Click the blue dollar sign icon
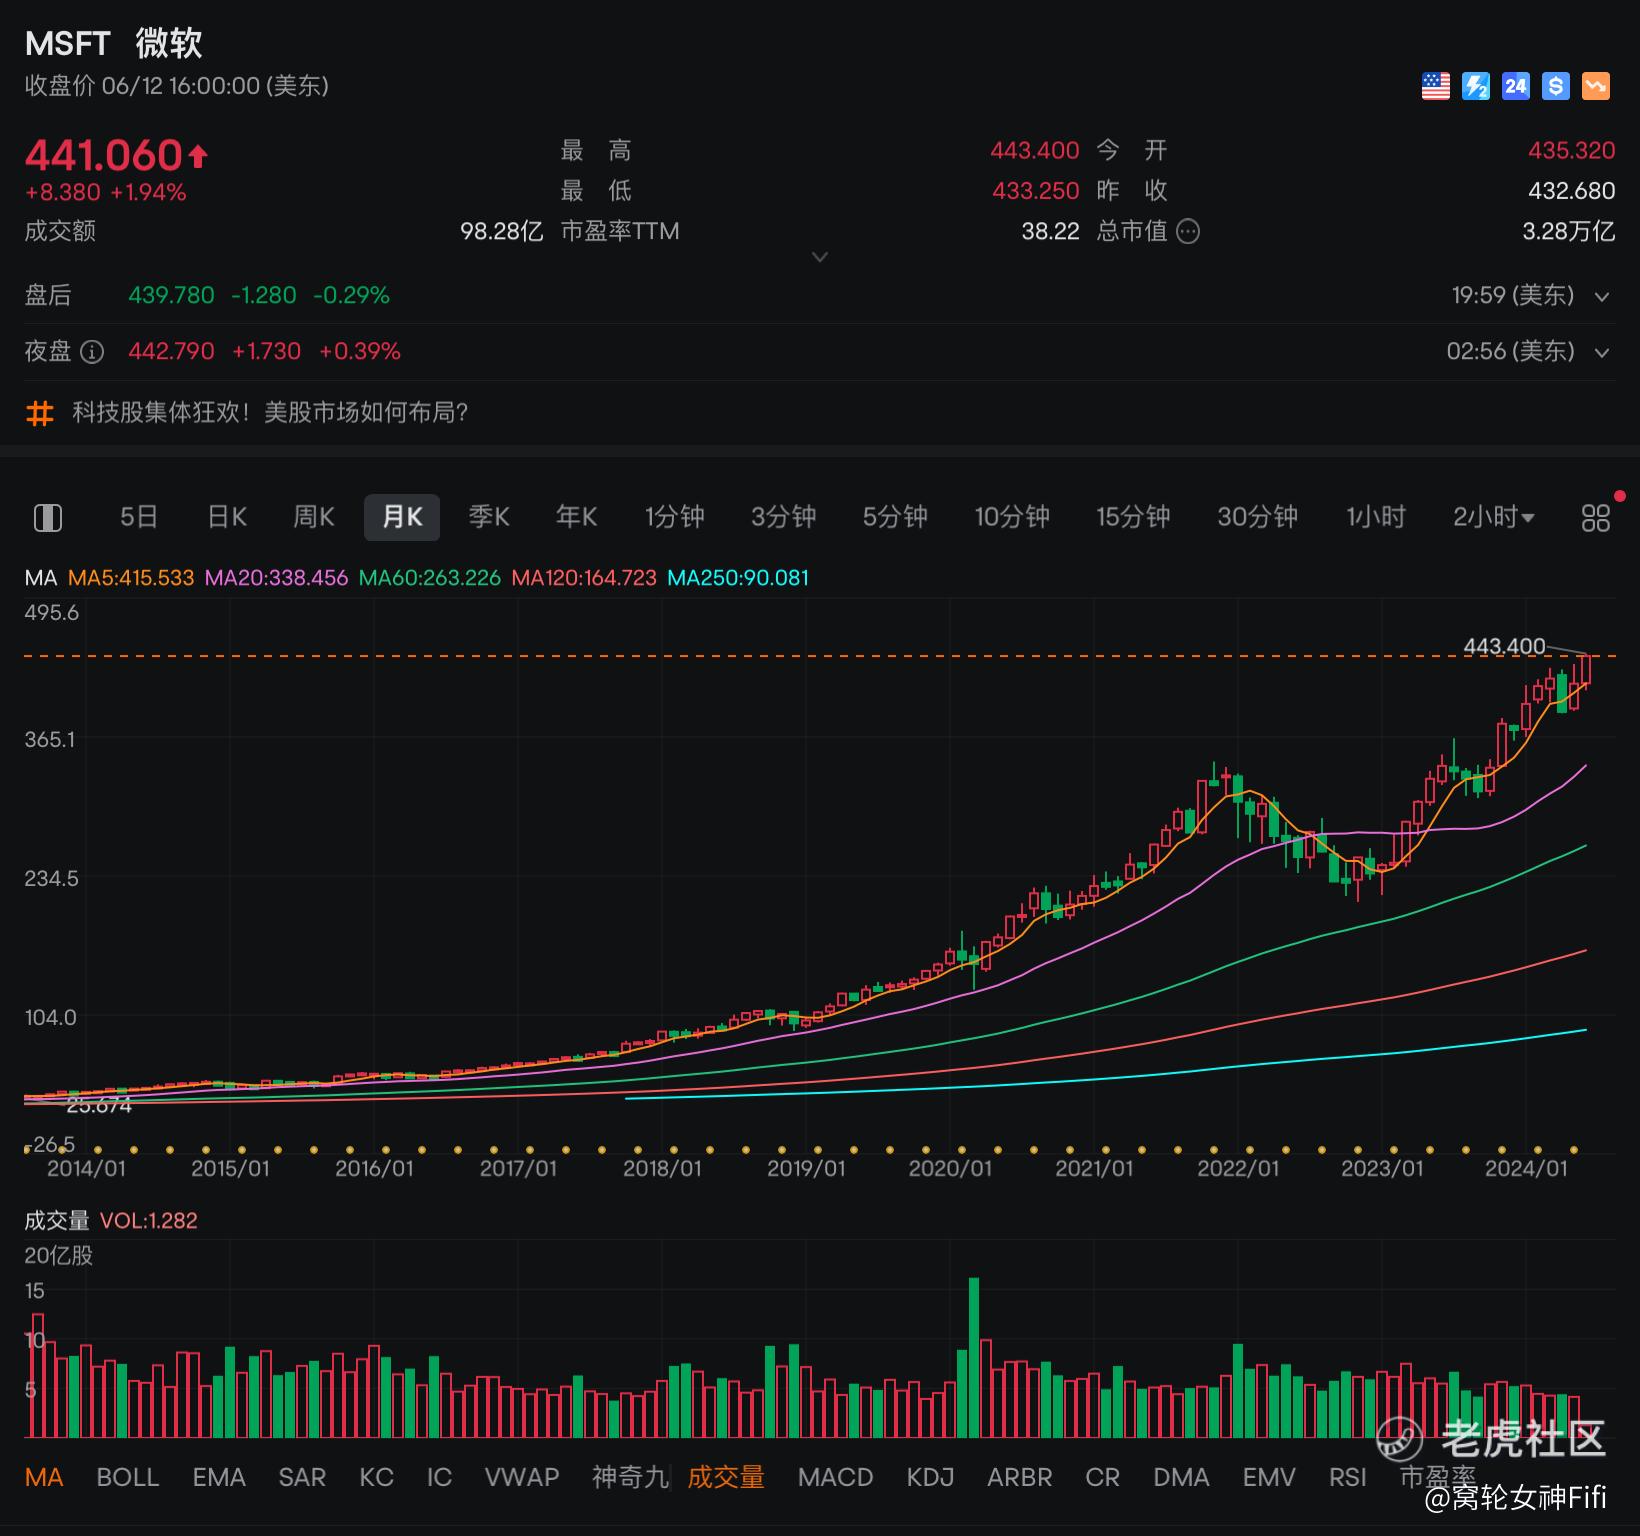The width and height of the screenshot is (1640, 1536). [x=1556, y=86]
